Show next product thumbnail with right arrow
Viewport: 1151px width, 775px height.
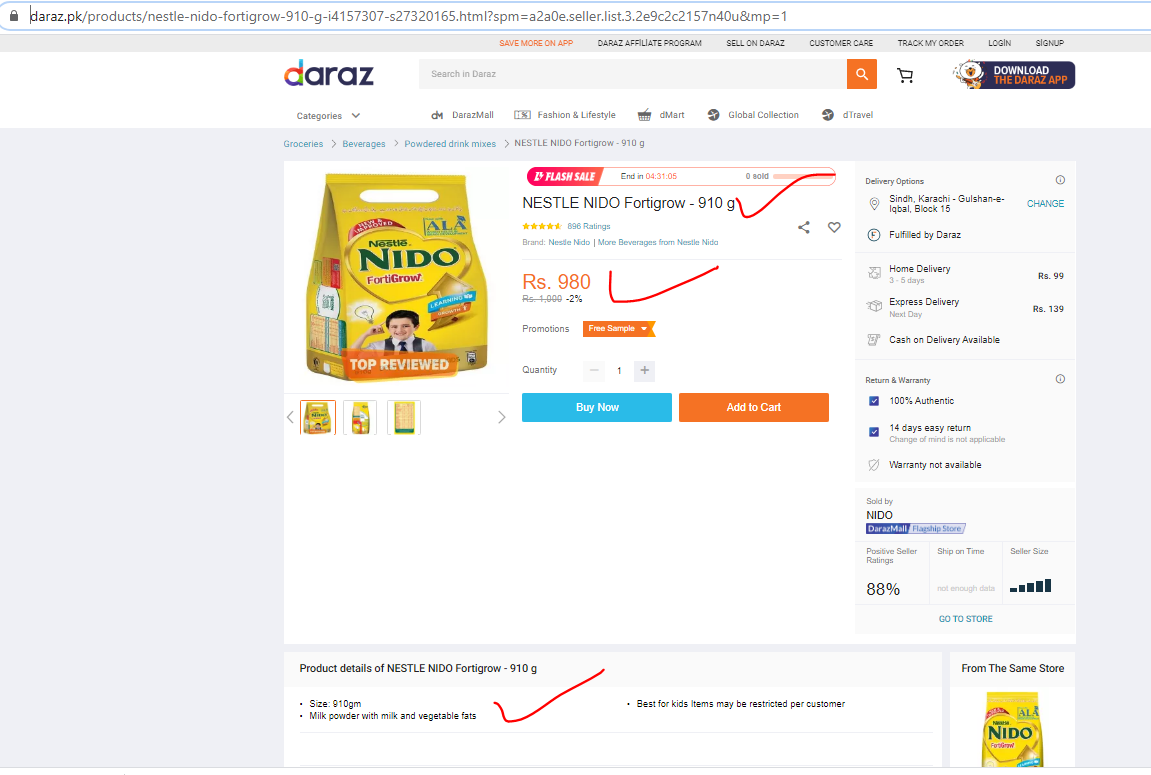tap(501, 418)
